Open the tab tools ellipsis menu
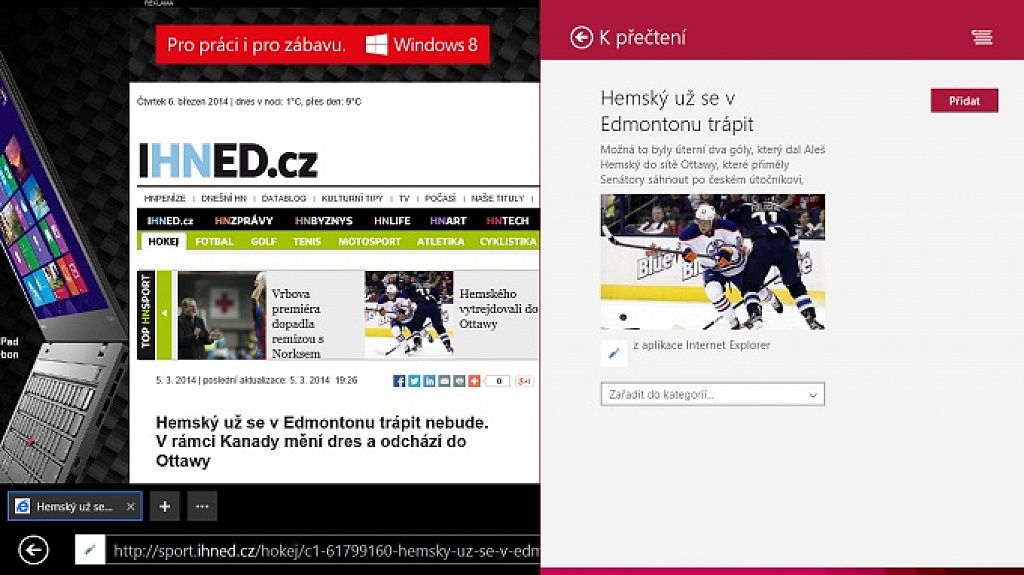 (x=202, y=506)
